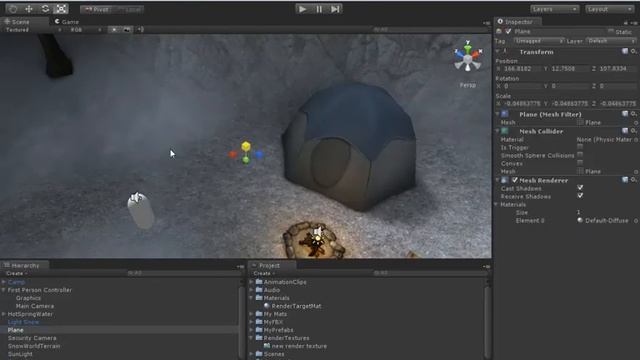The height and width of the screenshot is (360, 640).
Task: Toggle the scene audio speaker button
Action: (x=140, y=30)
